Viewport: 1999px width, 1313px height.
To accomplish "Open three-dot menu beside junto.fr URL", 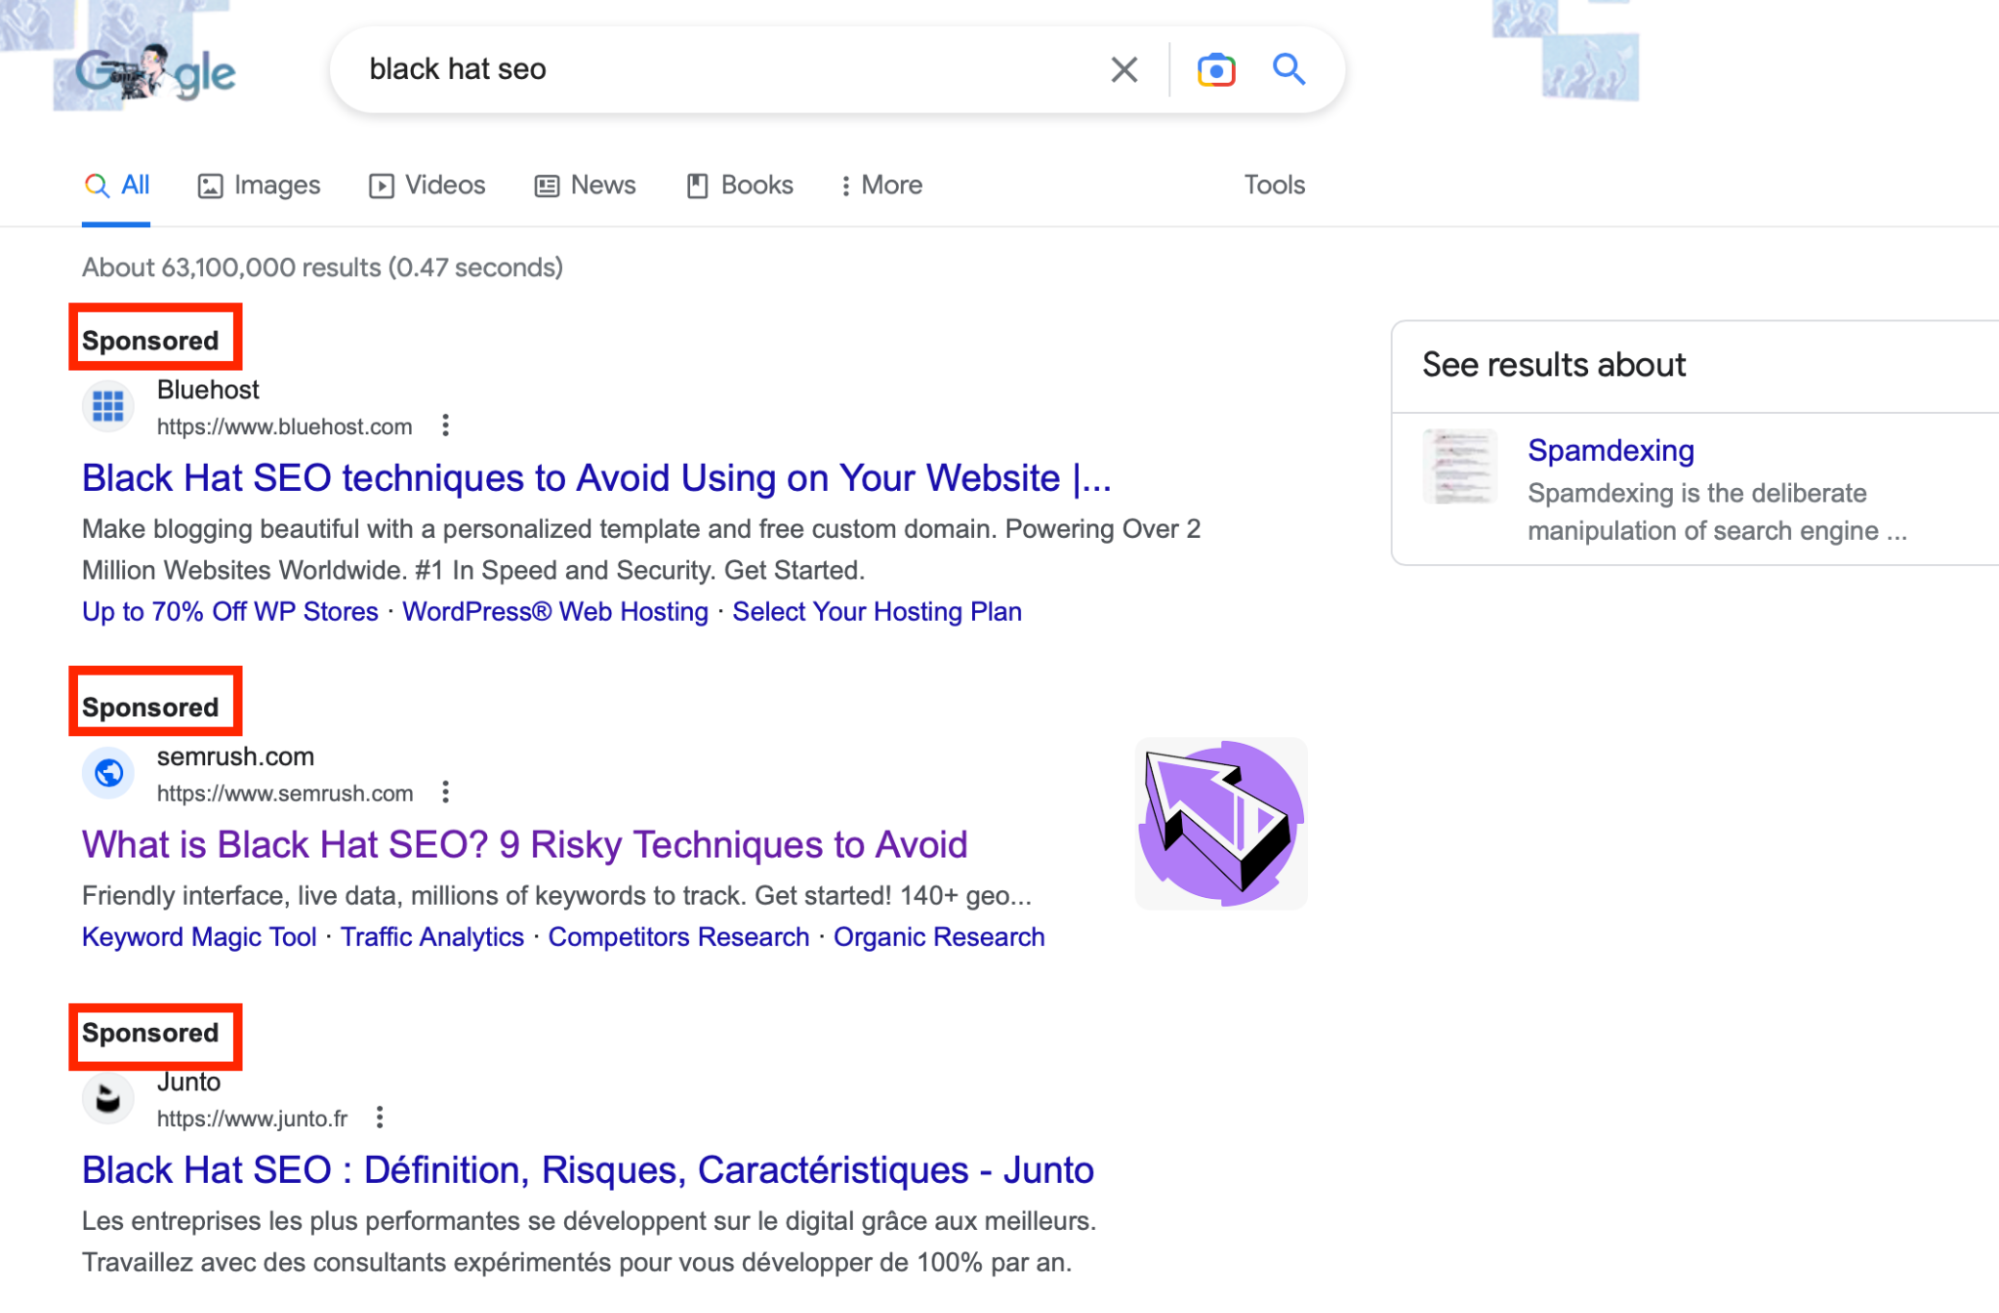I will (x=380, y=1118).
